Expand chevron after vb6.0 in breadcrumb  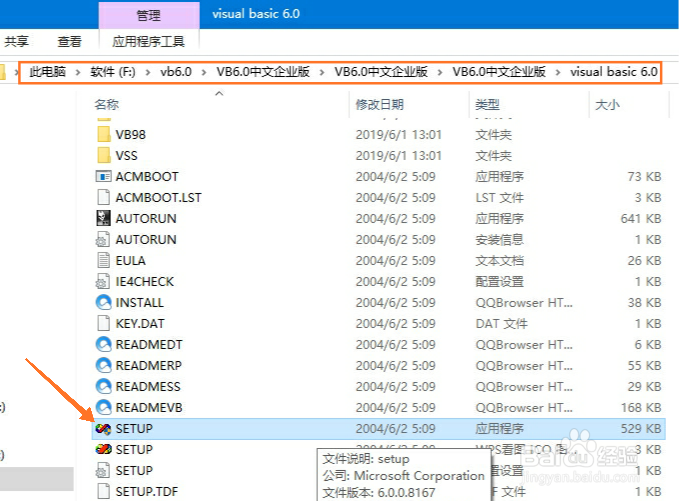pyautogui.click(x=204, y=72)
